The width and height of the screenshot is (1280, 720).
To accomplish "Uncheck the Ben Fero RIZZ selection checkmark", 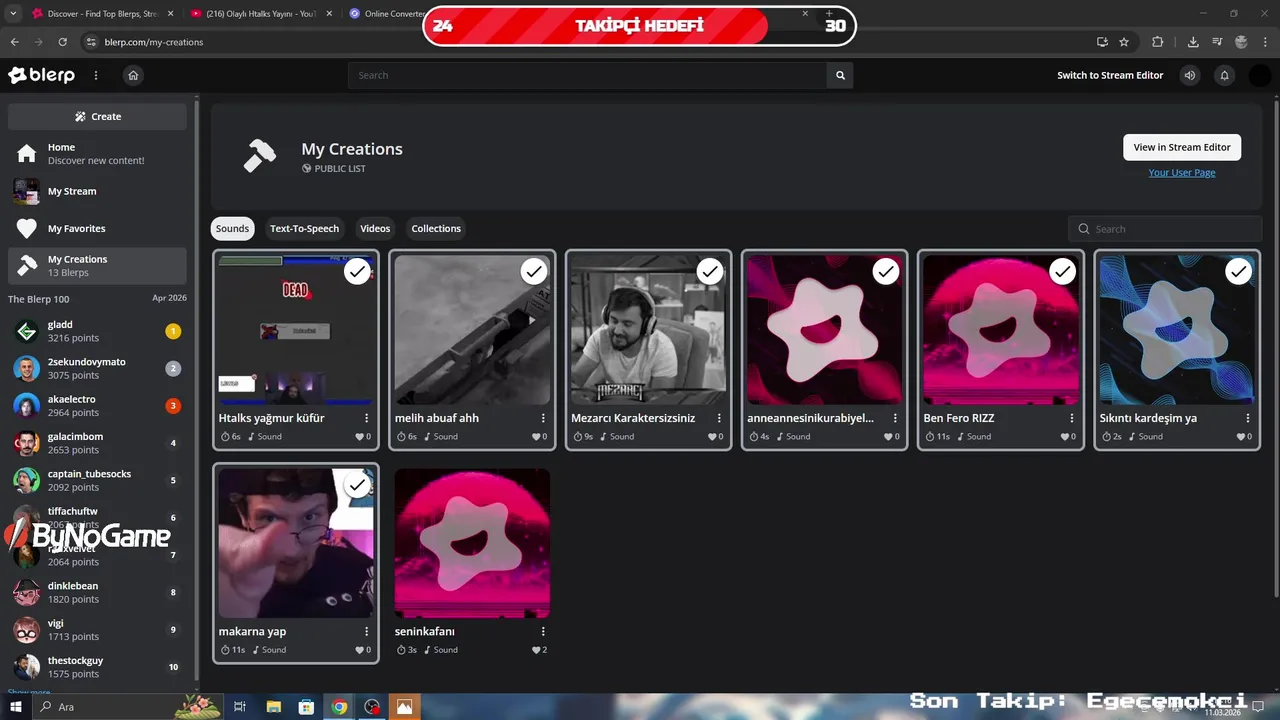I will (1062, 272).
